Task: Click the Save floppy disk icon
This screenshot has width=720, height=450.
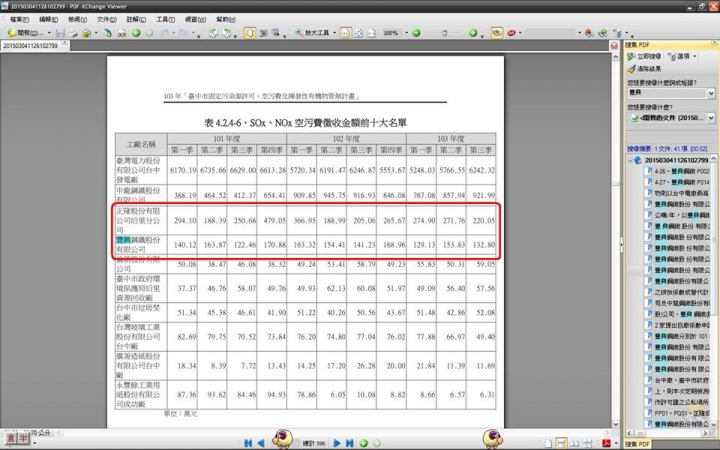Action: click(60, 33)
